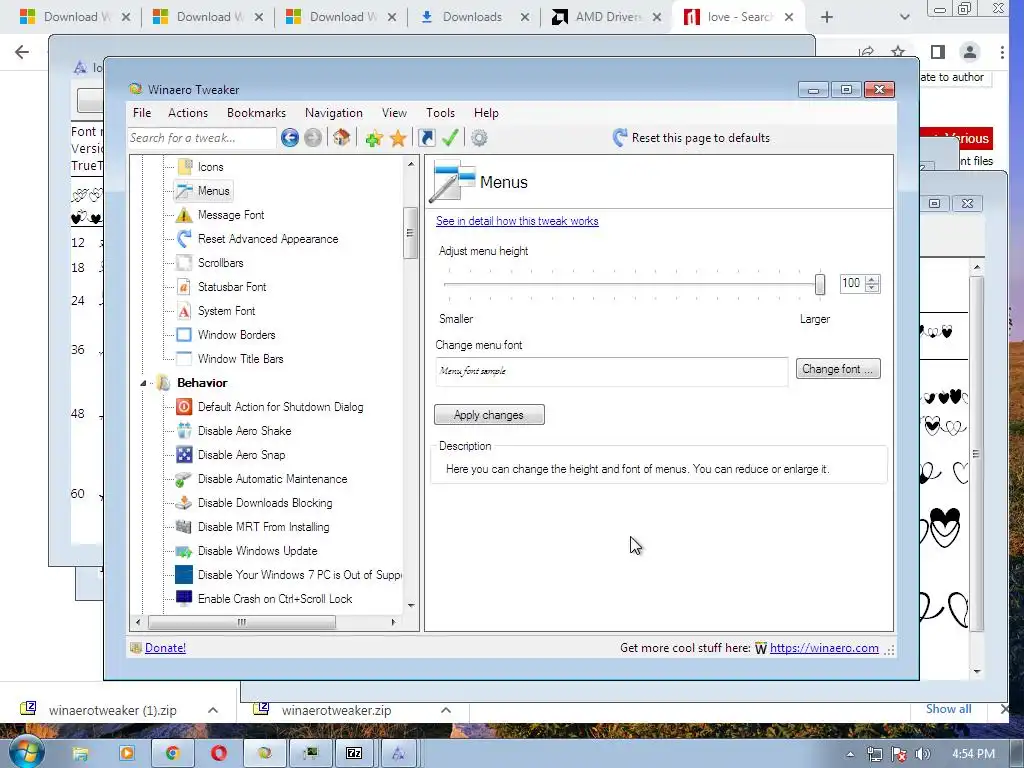Click the Default Action for Shutdown Dialog icon
Image resolution: width=1024 pixels, height=768 pixels.
point(184,407)
